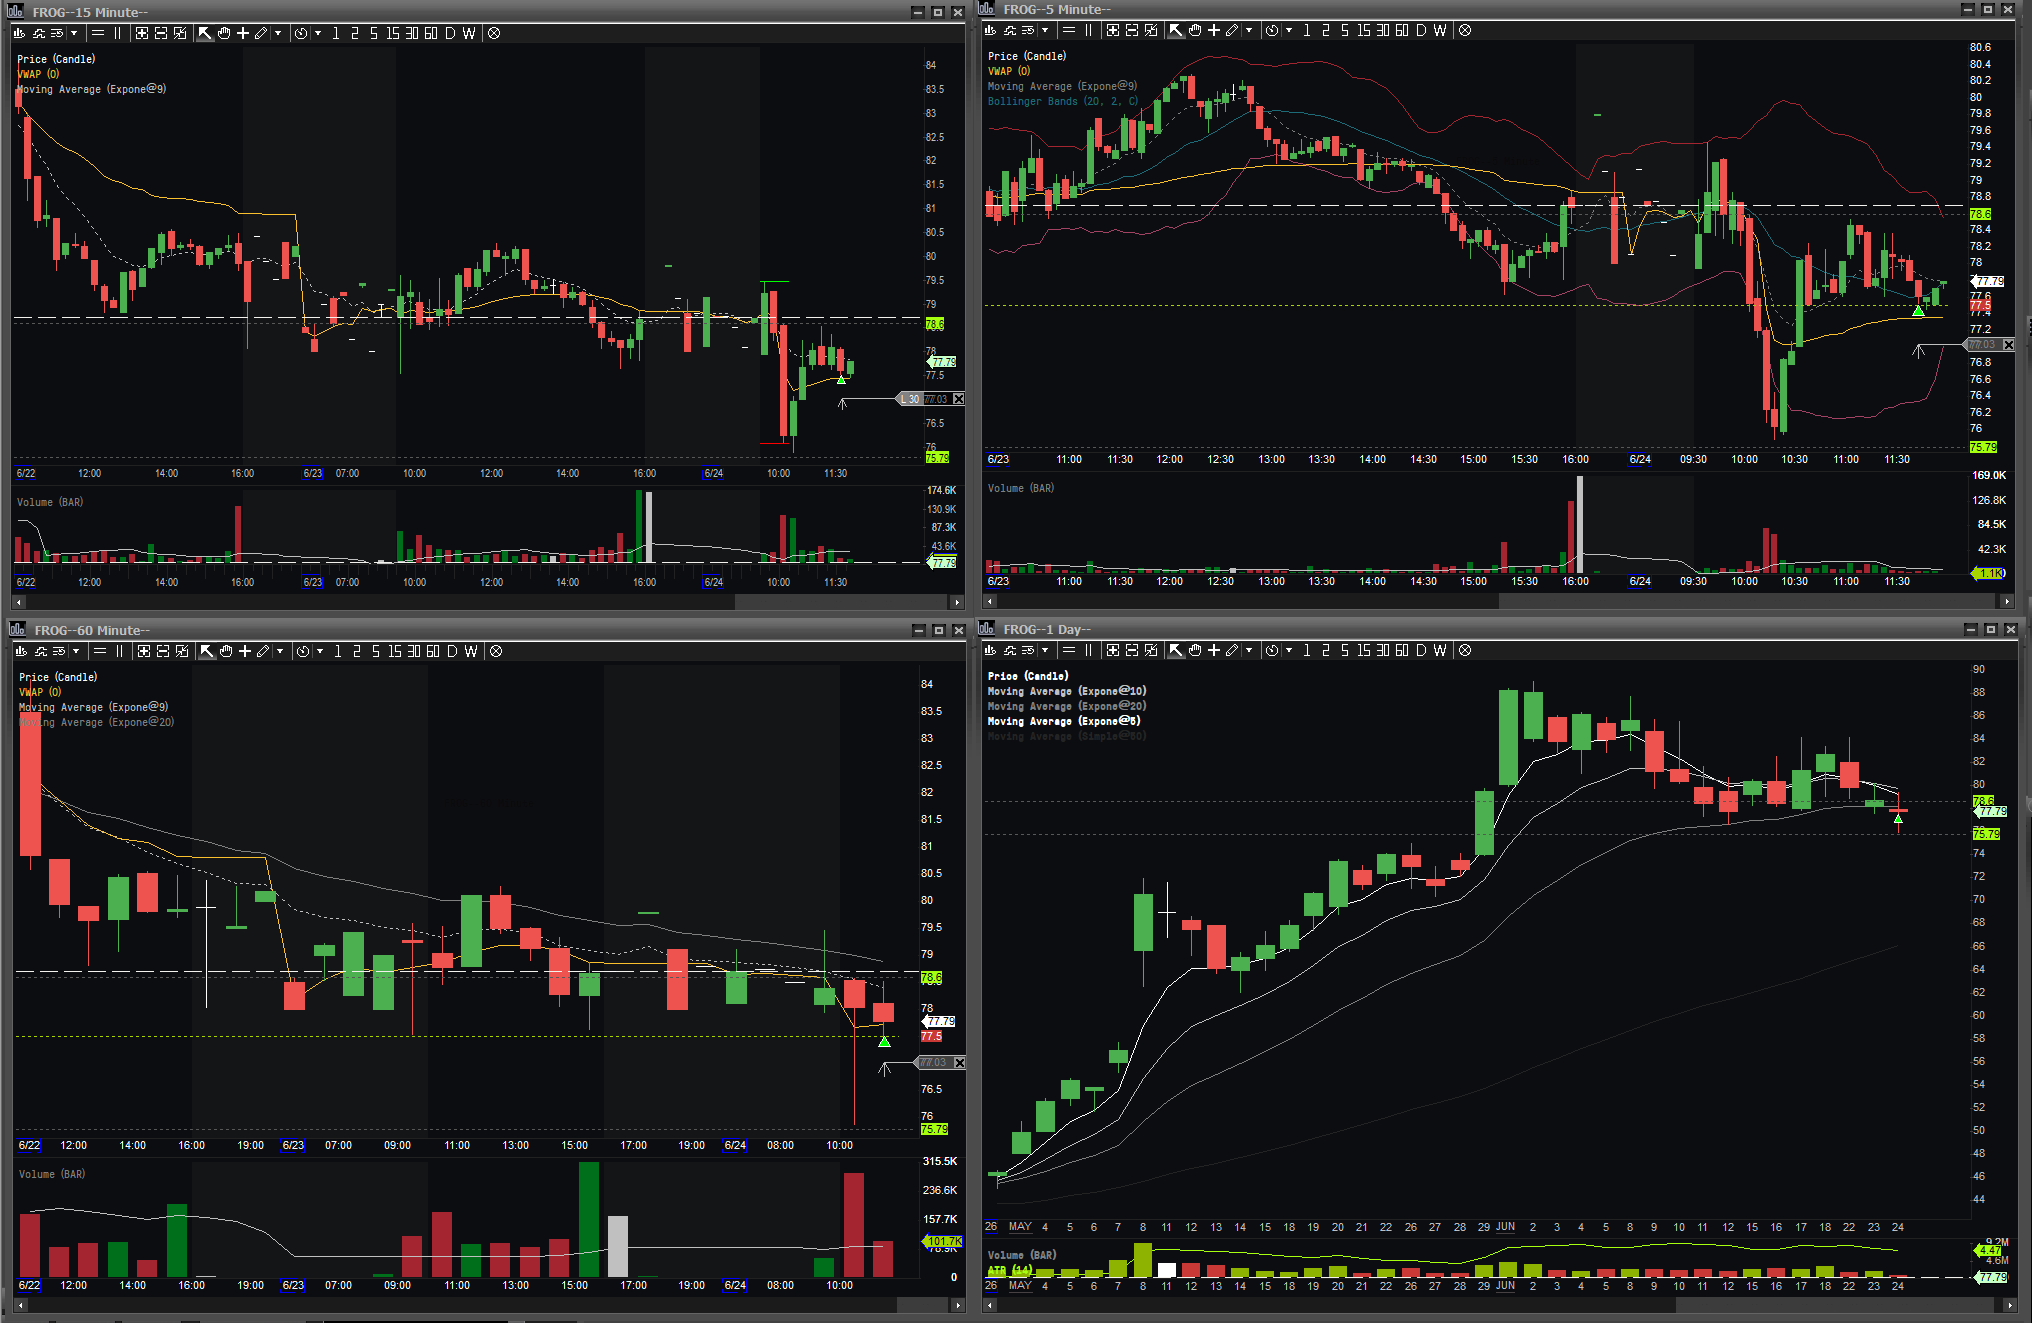The width and height of the screenshot is (2032, 1323).
Task: Switch 5 Minute chart to 1 timeframe
Action: pos(1307,30)
